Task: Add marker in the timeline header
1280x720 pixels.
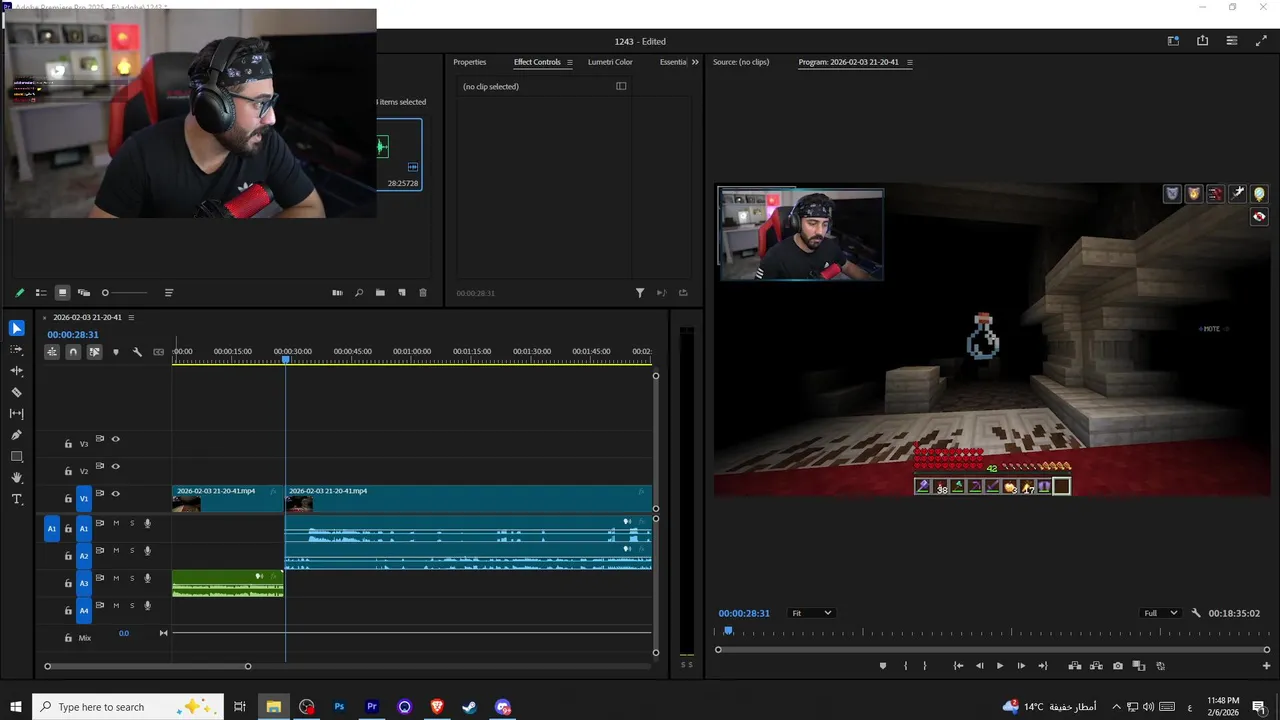Action: click(115, 352)
